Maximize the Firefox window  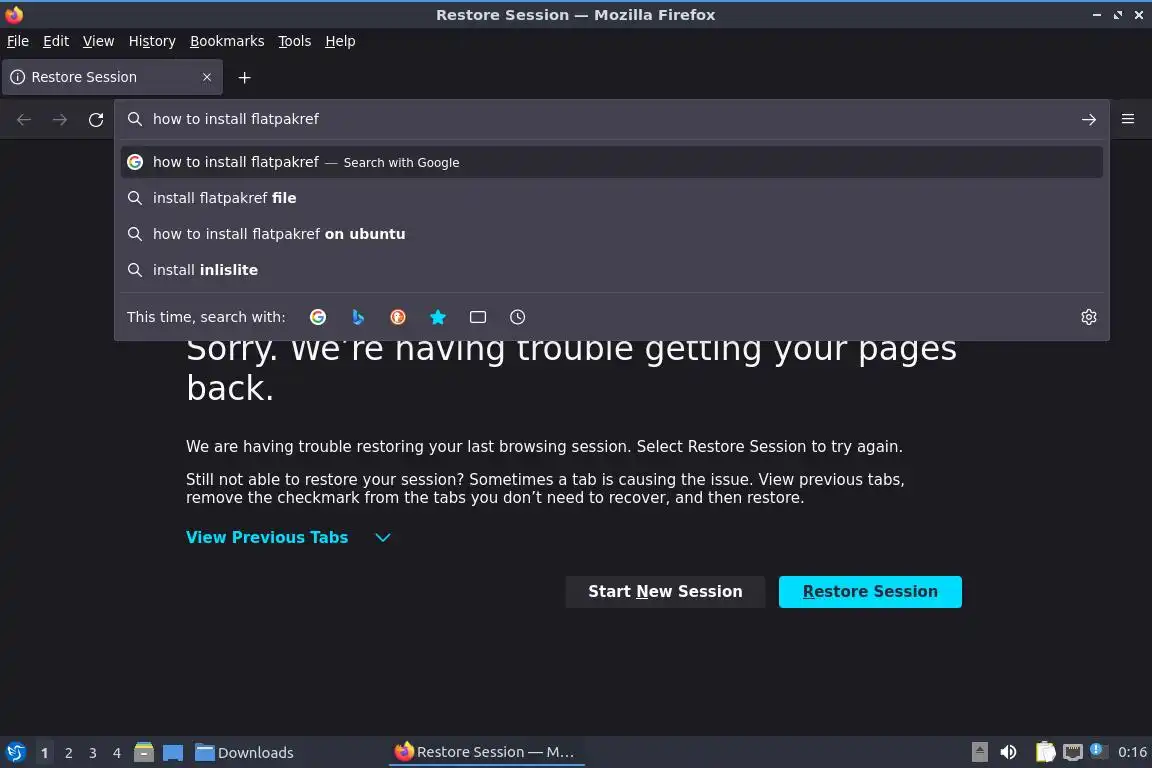point(1118,15)
